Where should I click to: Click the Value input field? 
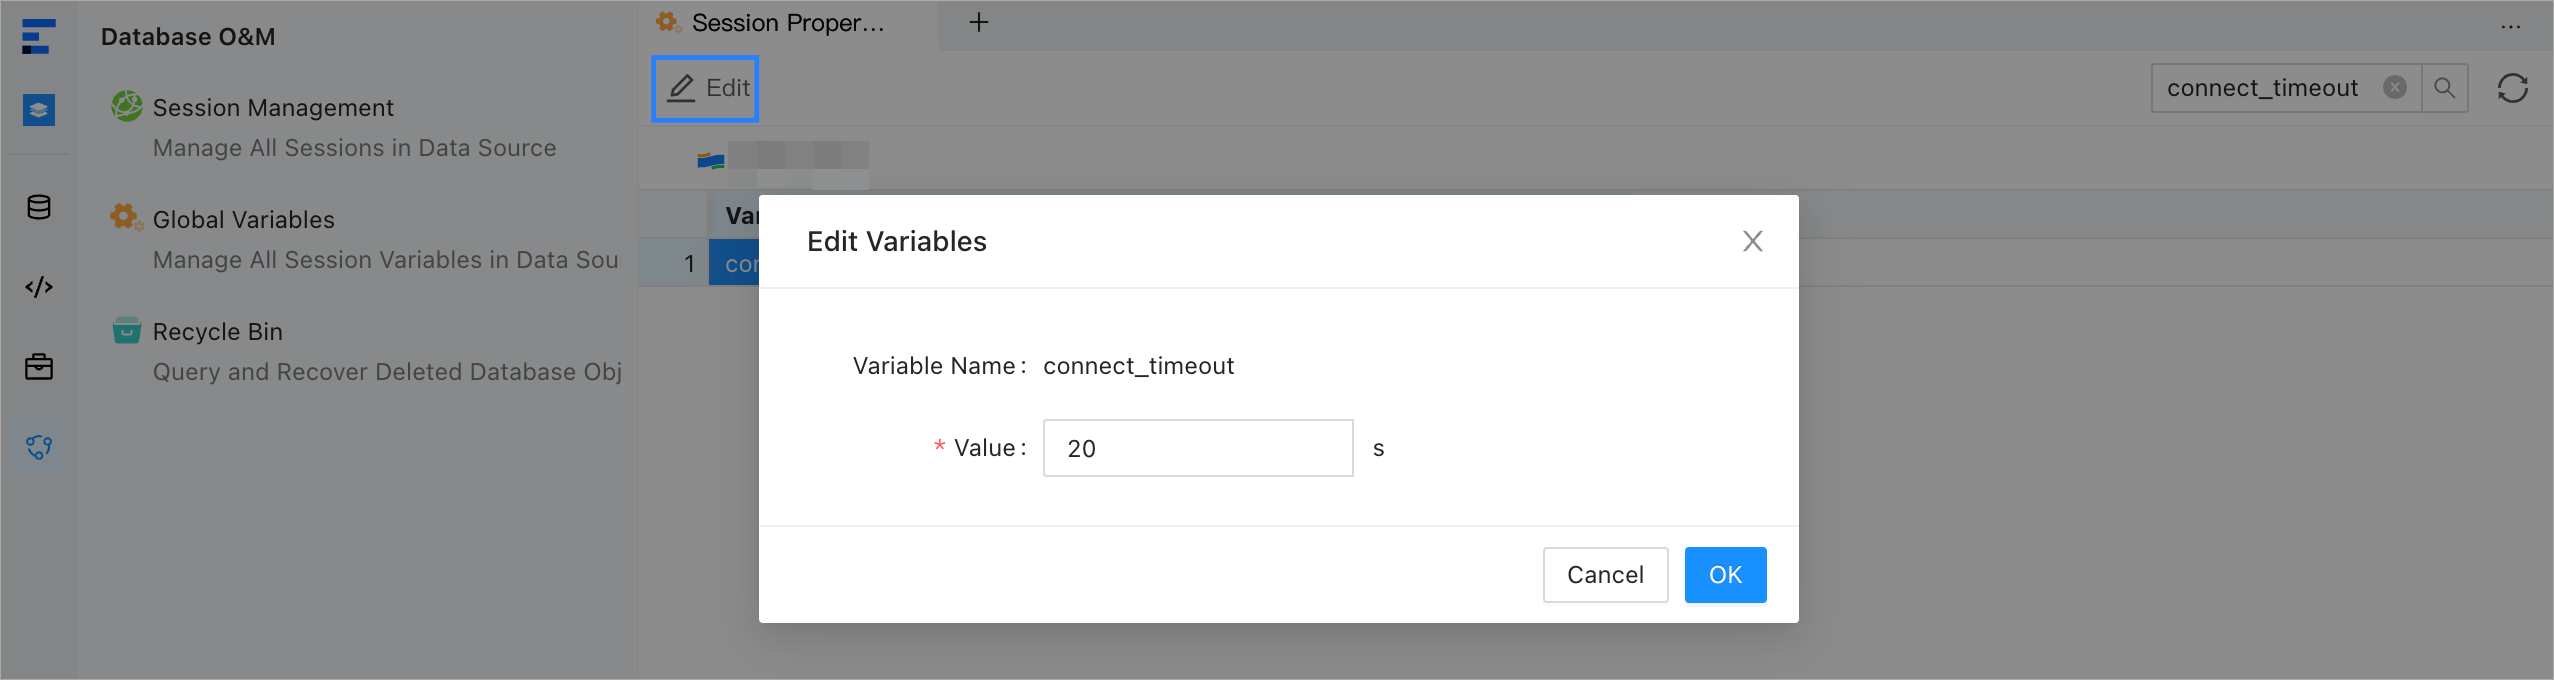(x=1197, y=448)
